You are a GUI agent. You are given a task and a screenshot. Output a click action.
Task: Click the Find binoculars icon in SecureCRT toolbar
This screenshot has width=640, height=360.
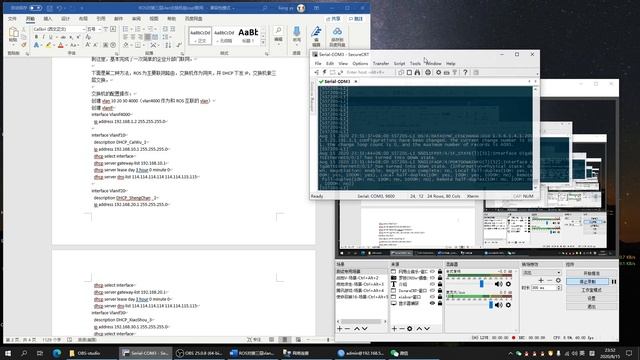(x=417, y=72)
